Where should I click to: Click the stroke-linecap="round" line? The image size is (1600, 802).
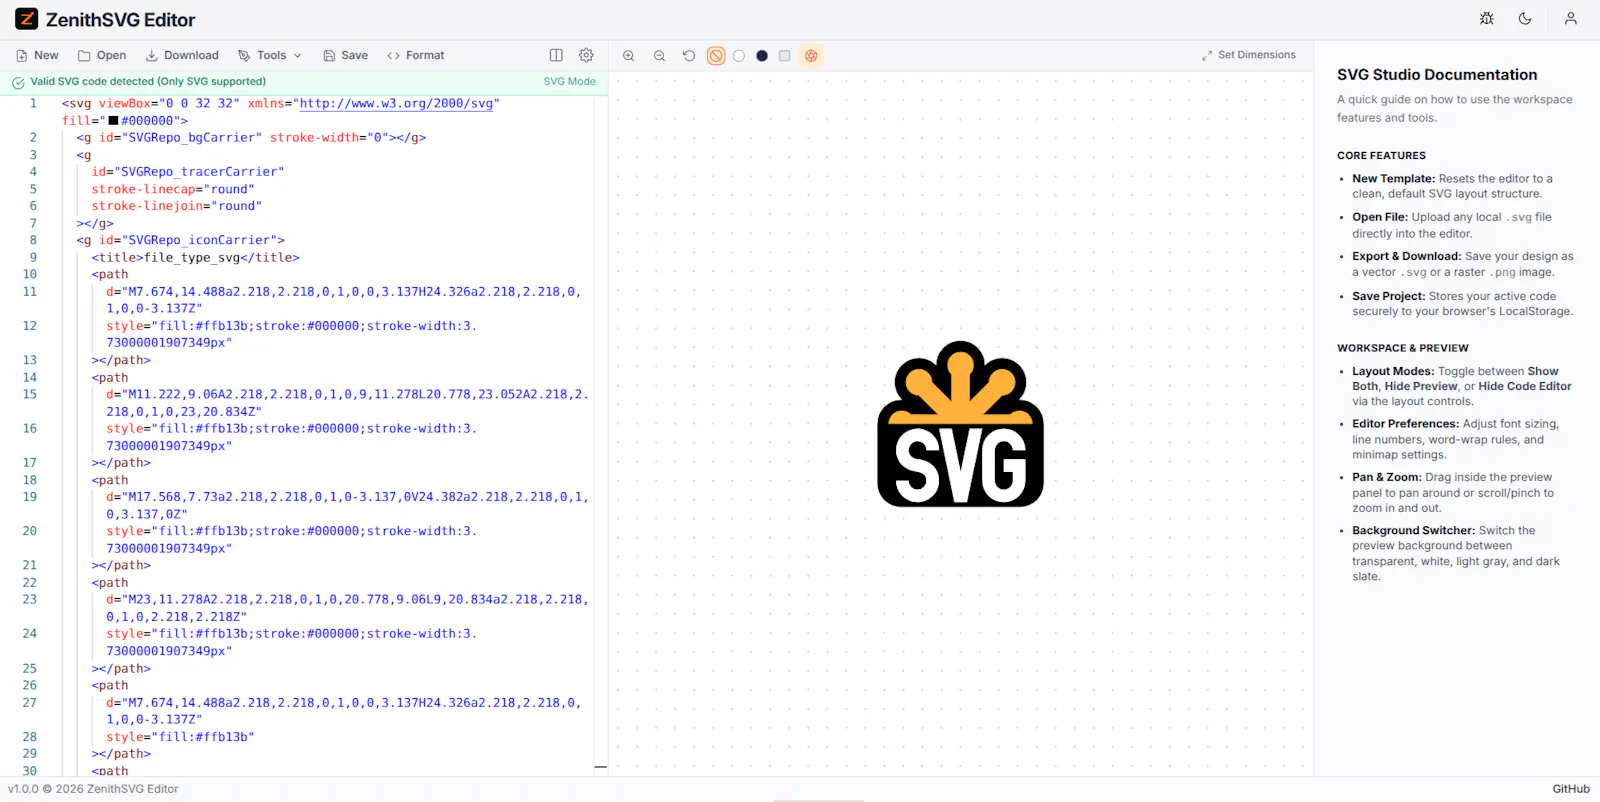(x=173, y=189)
